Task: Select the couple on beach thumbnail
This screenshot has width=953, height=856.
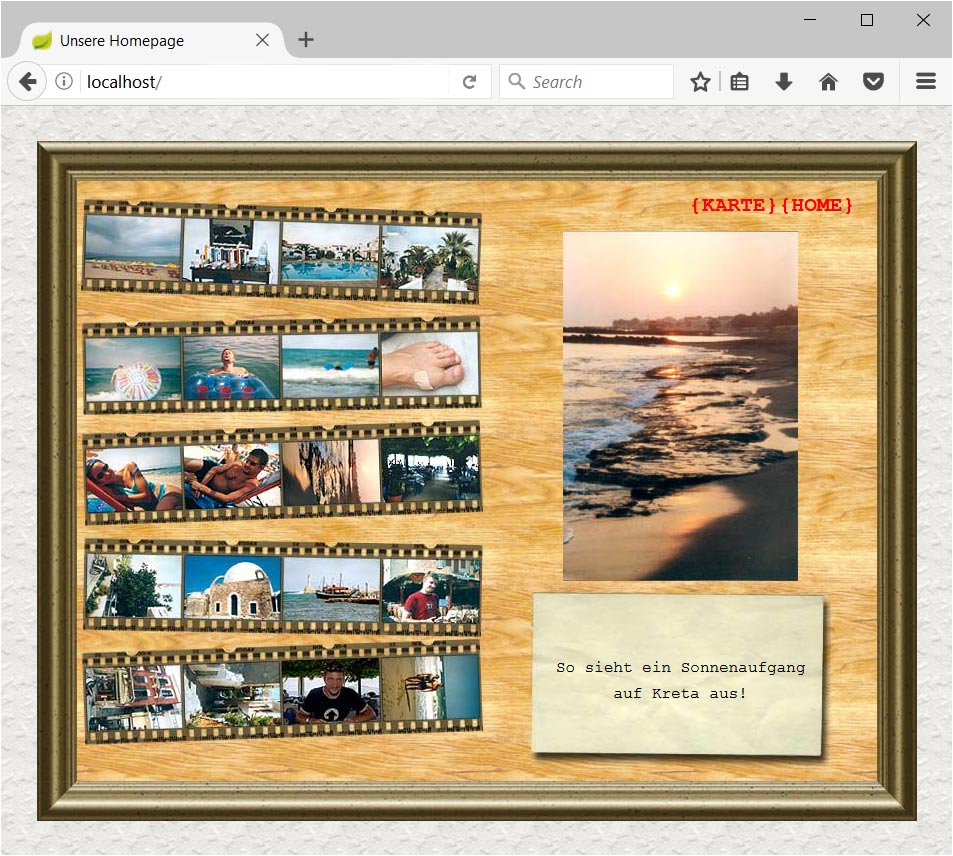Action: (x=430, y=688)
